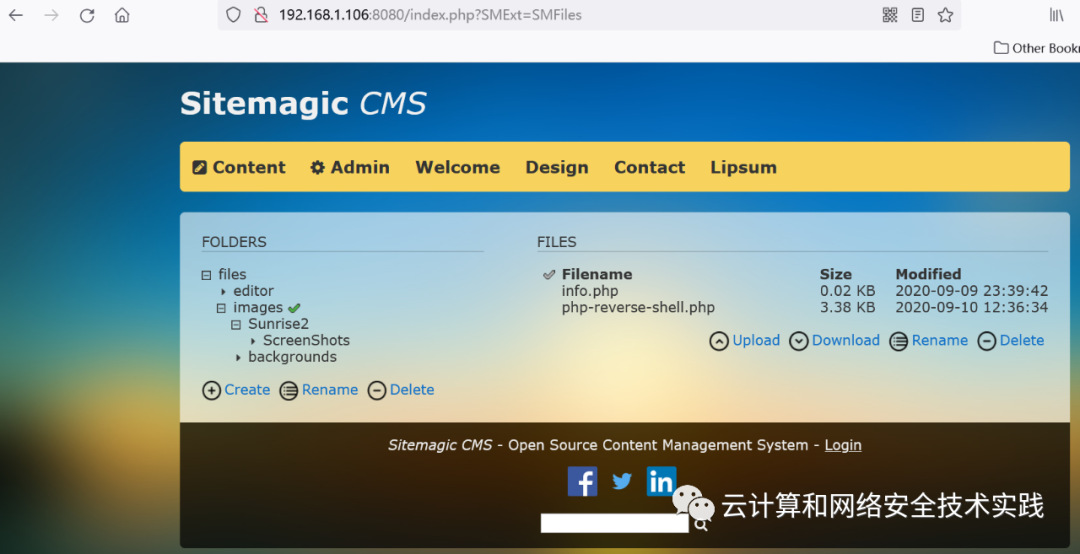Expand the backgrounds folder

pyautogui.click(x=238, y=358)
